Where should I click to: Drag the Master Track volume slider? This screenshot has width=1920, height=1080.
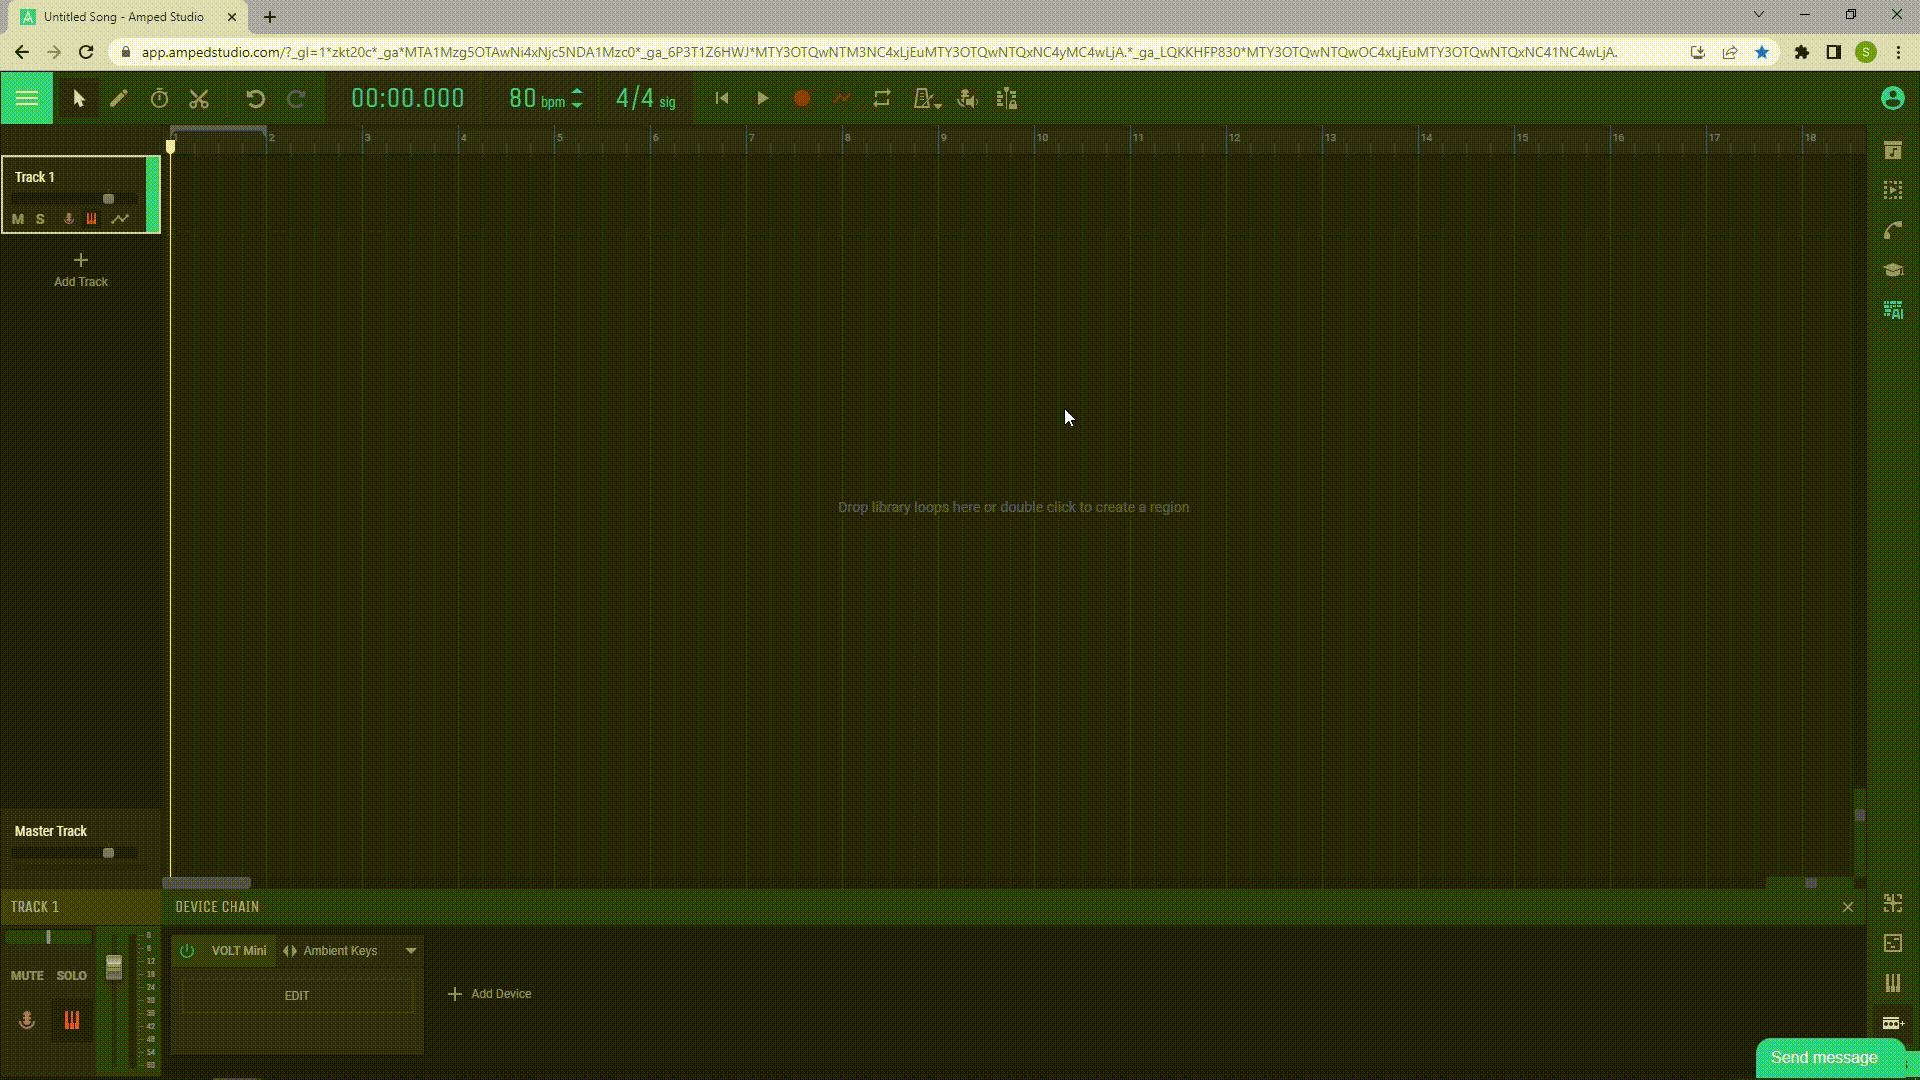[x=108, y=852]
